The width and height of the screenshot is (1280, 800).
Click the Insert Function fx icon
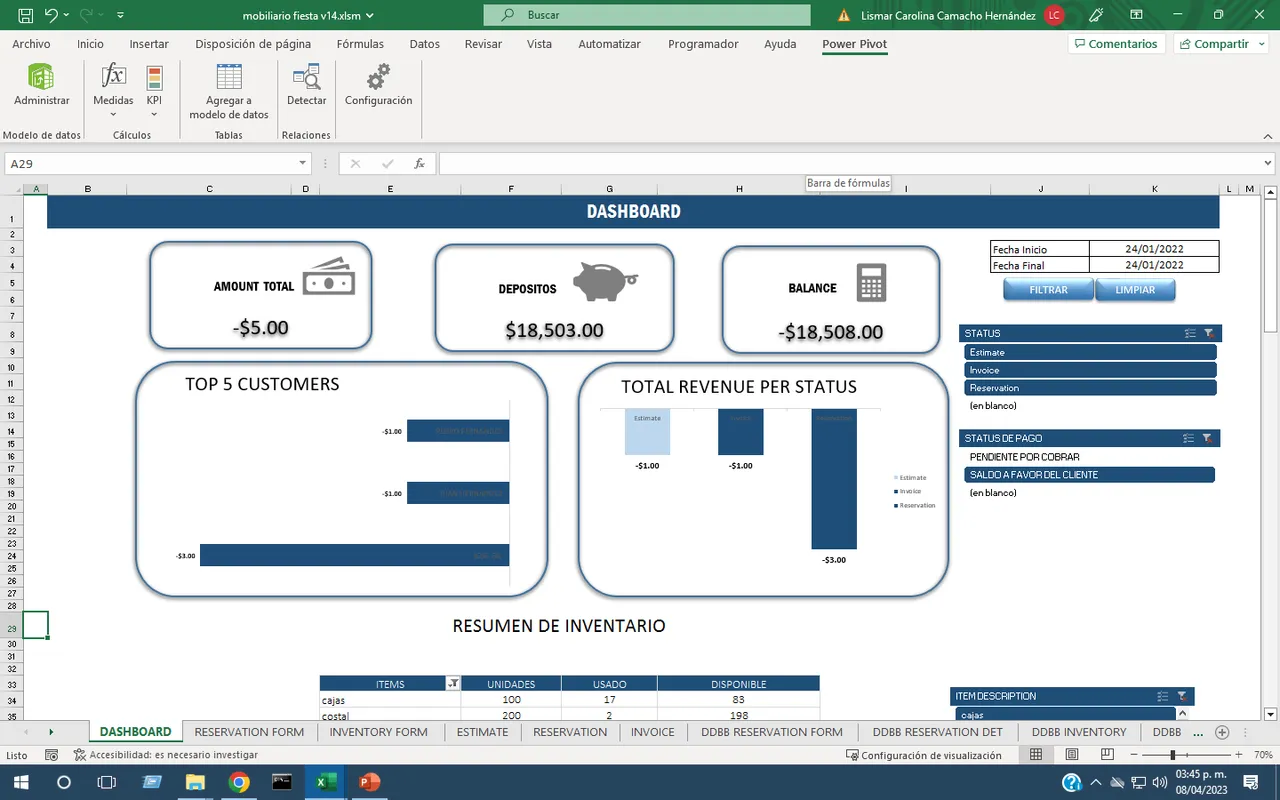[420, 164]
